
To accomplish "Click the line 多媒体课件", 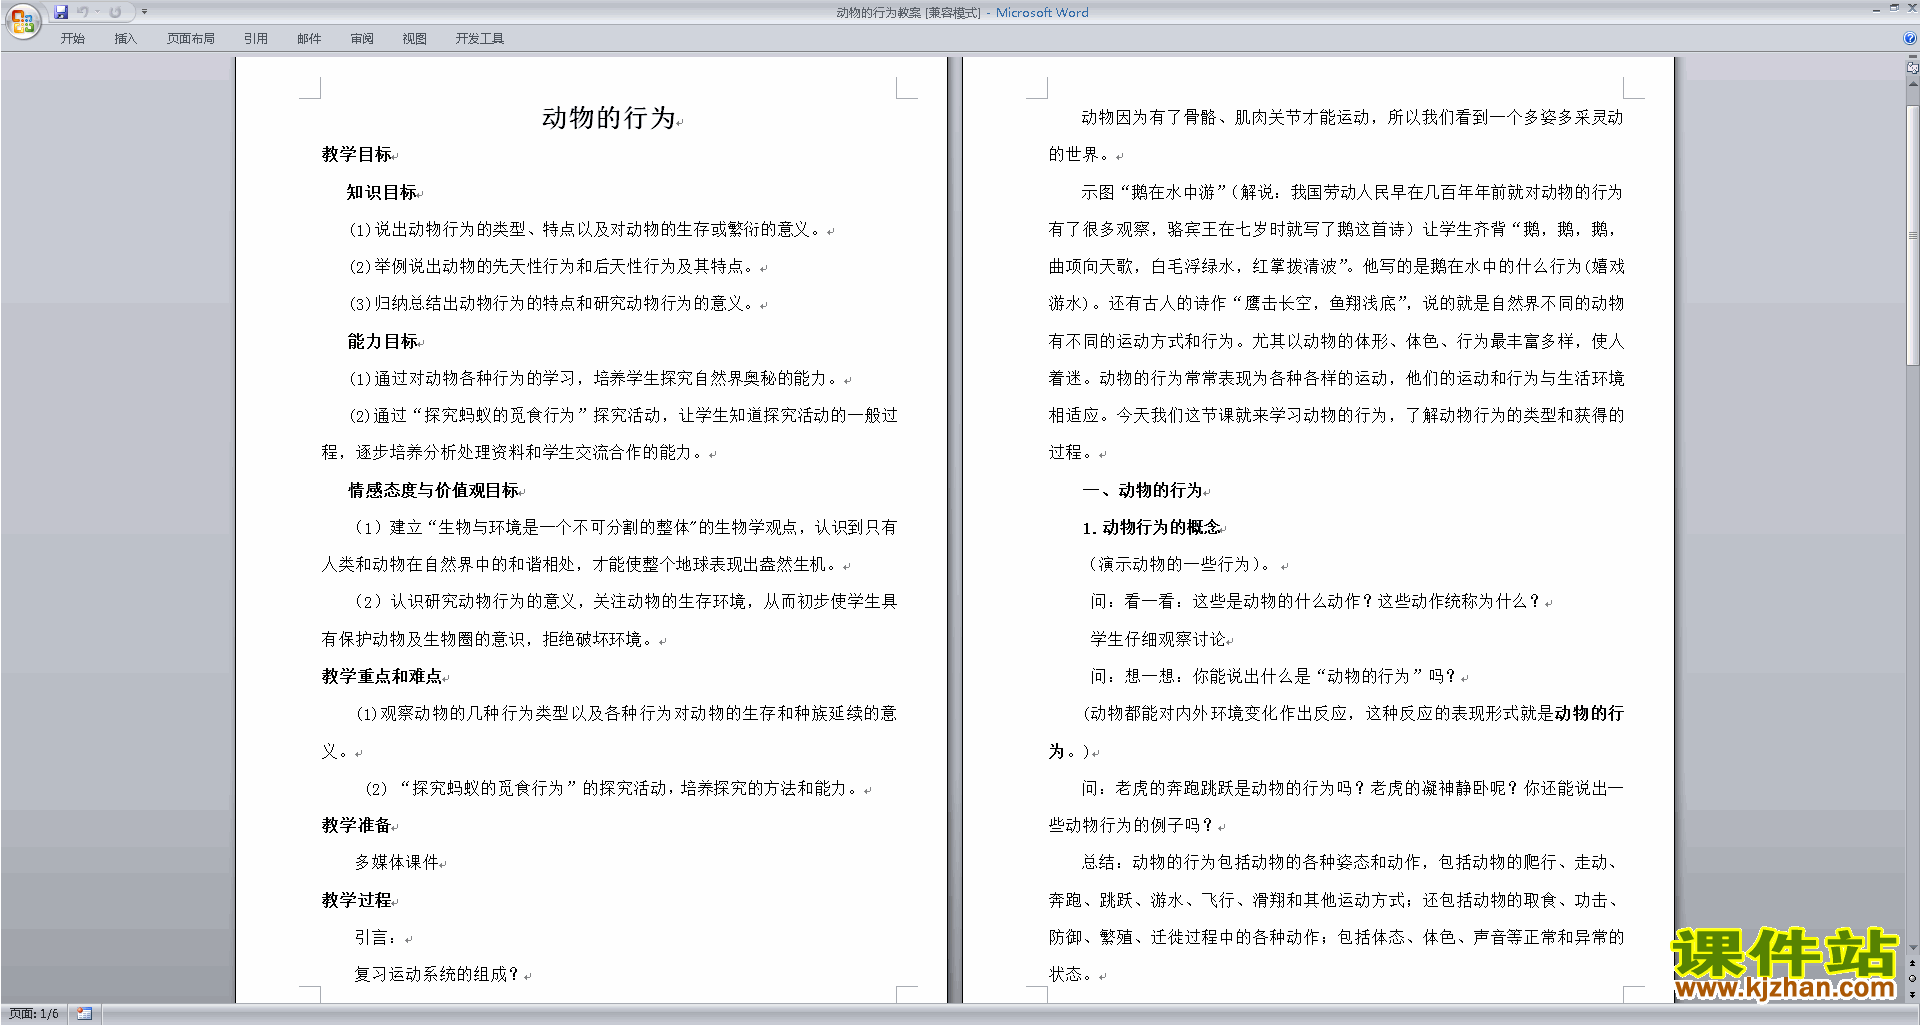I will coord(397,862).
